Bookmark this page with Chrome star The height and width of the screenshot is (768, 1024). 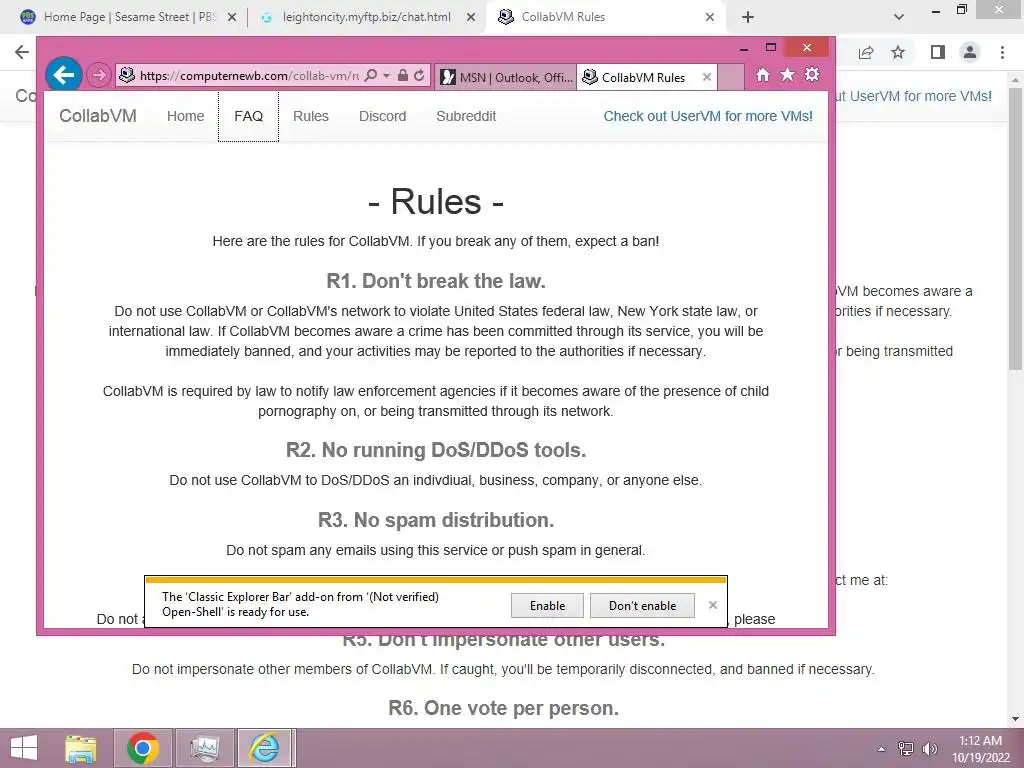(x=899, y=52)
